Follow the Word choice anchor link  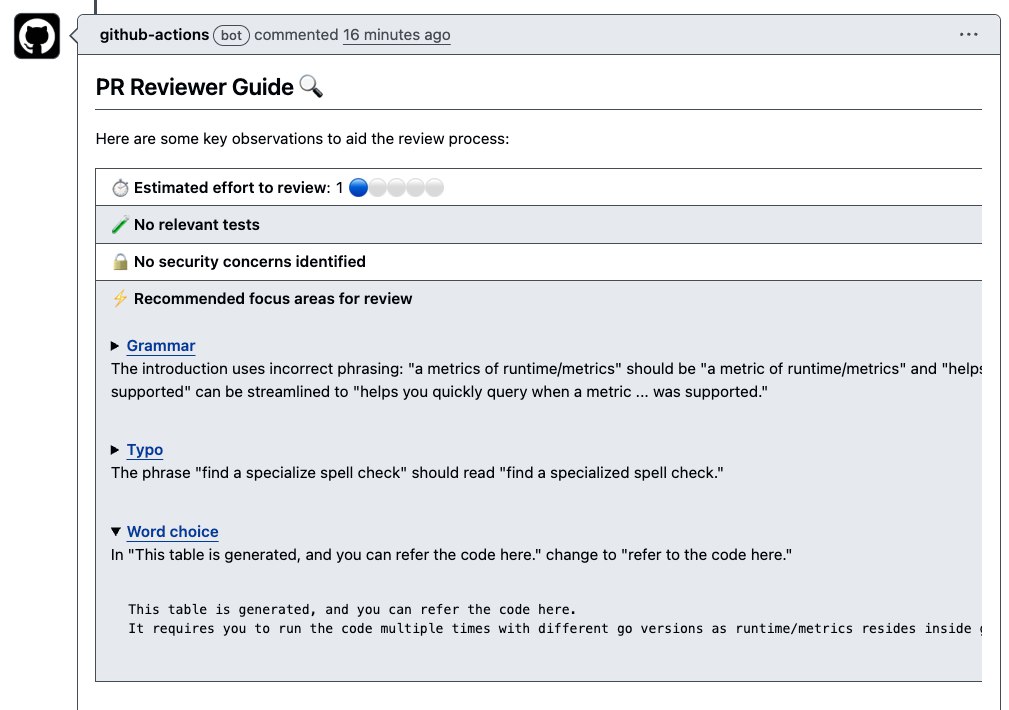[172, 531]
